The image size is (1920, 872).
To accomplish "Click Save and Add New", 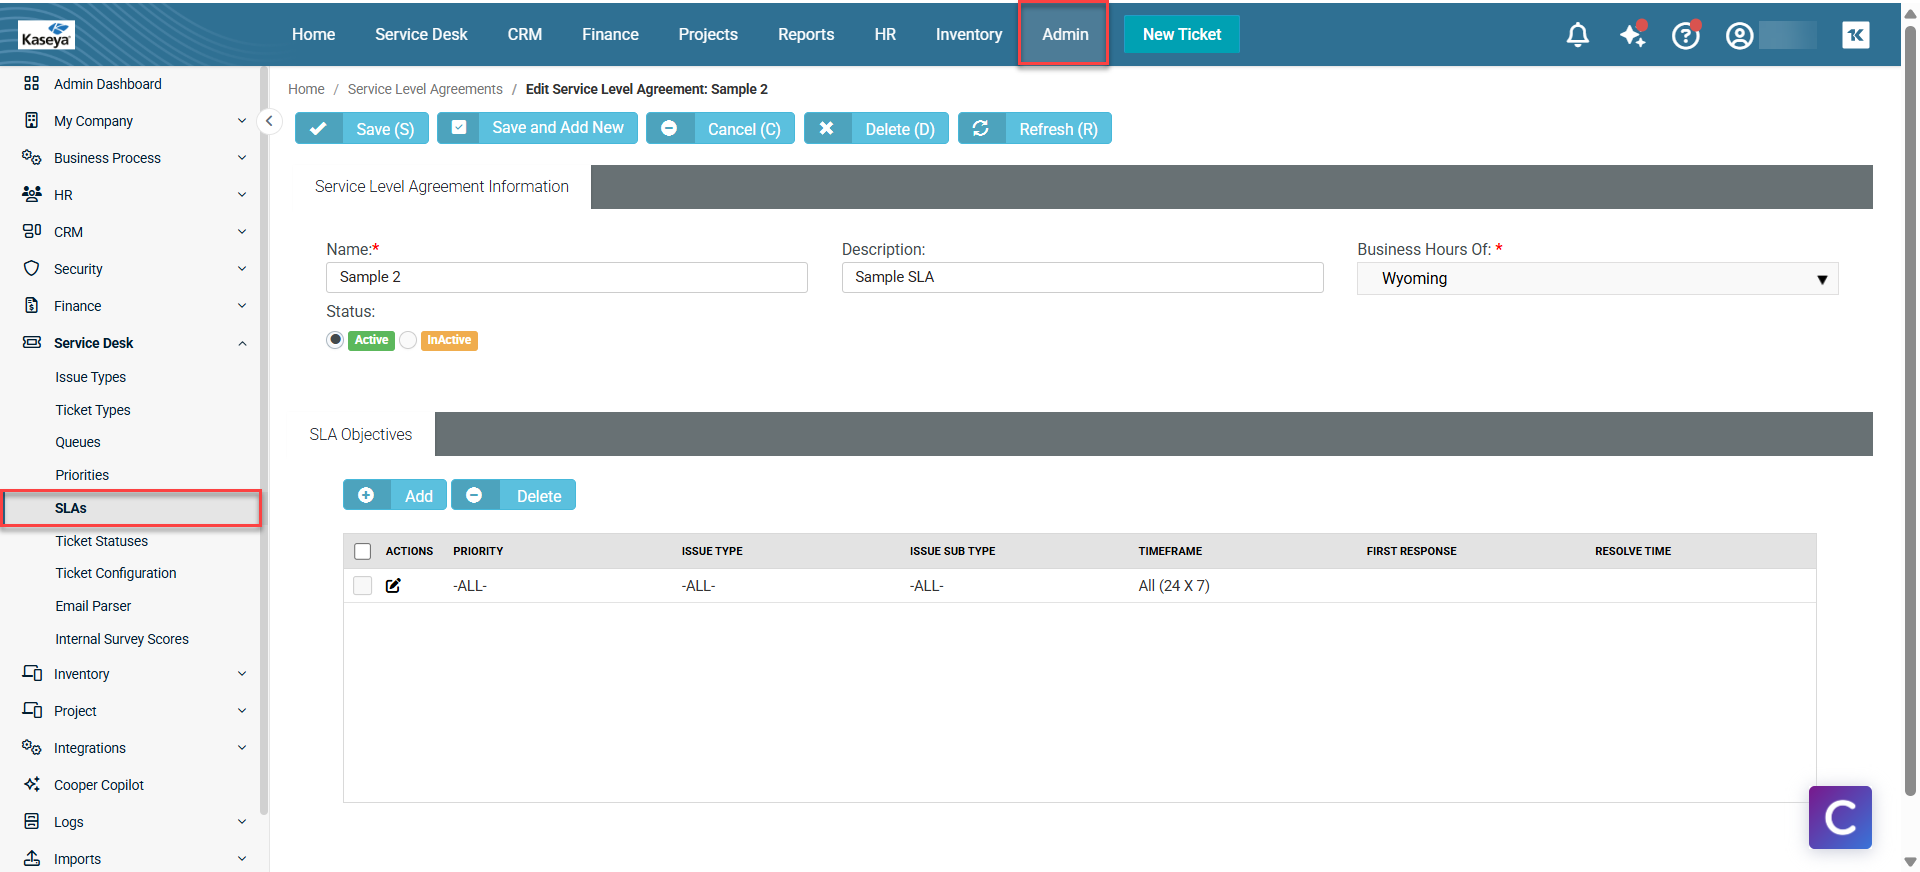I will [537, 128].
